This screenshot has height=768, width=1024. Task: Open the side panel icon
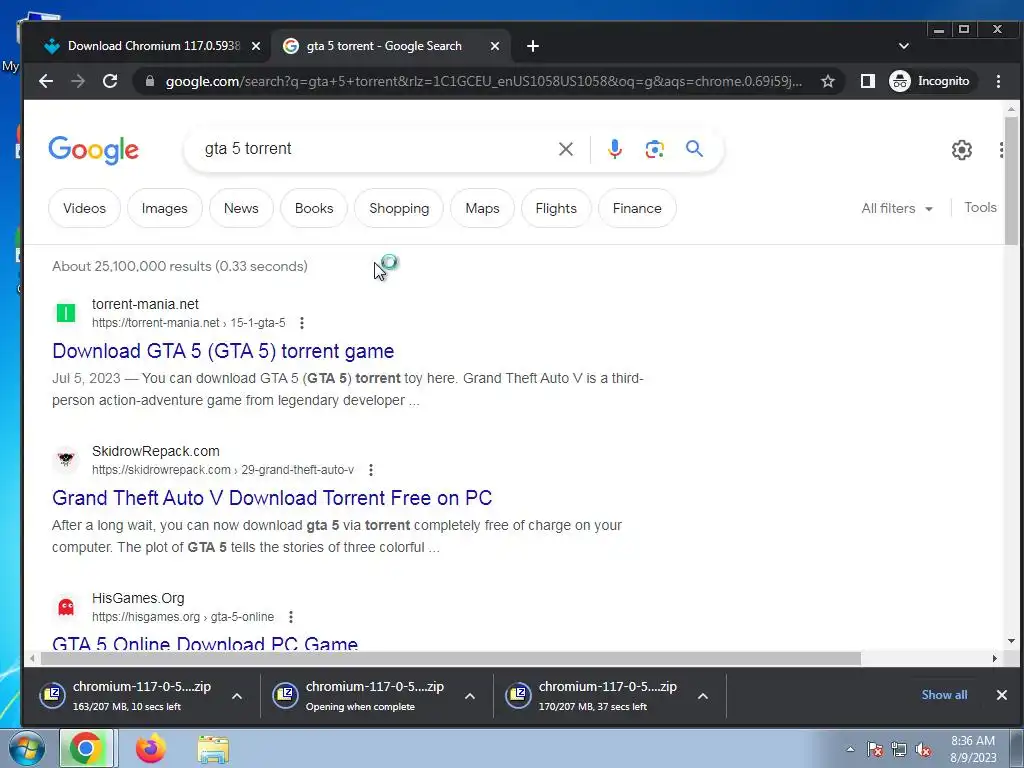click(x=867, y=81)
